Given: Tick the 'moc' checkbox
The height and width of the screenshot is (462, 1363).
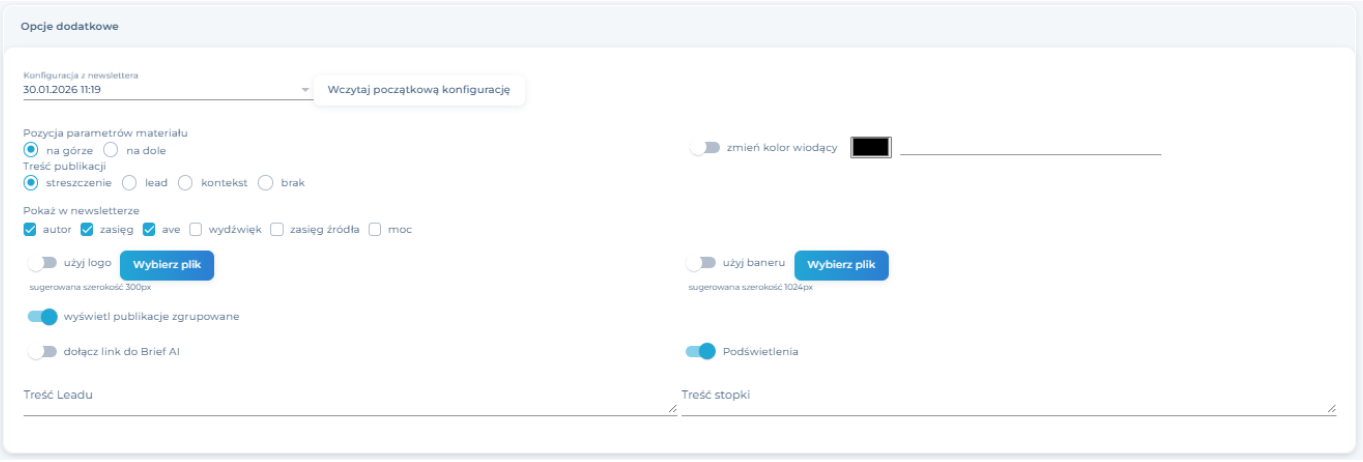Looking at the screenshot, I should 375,229.
